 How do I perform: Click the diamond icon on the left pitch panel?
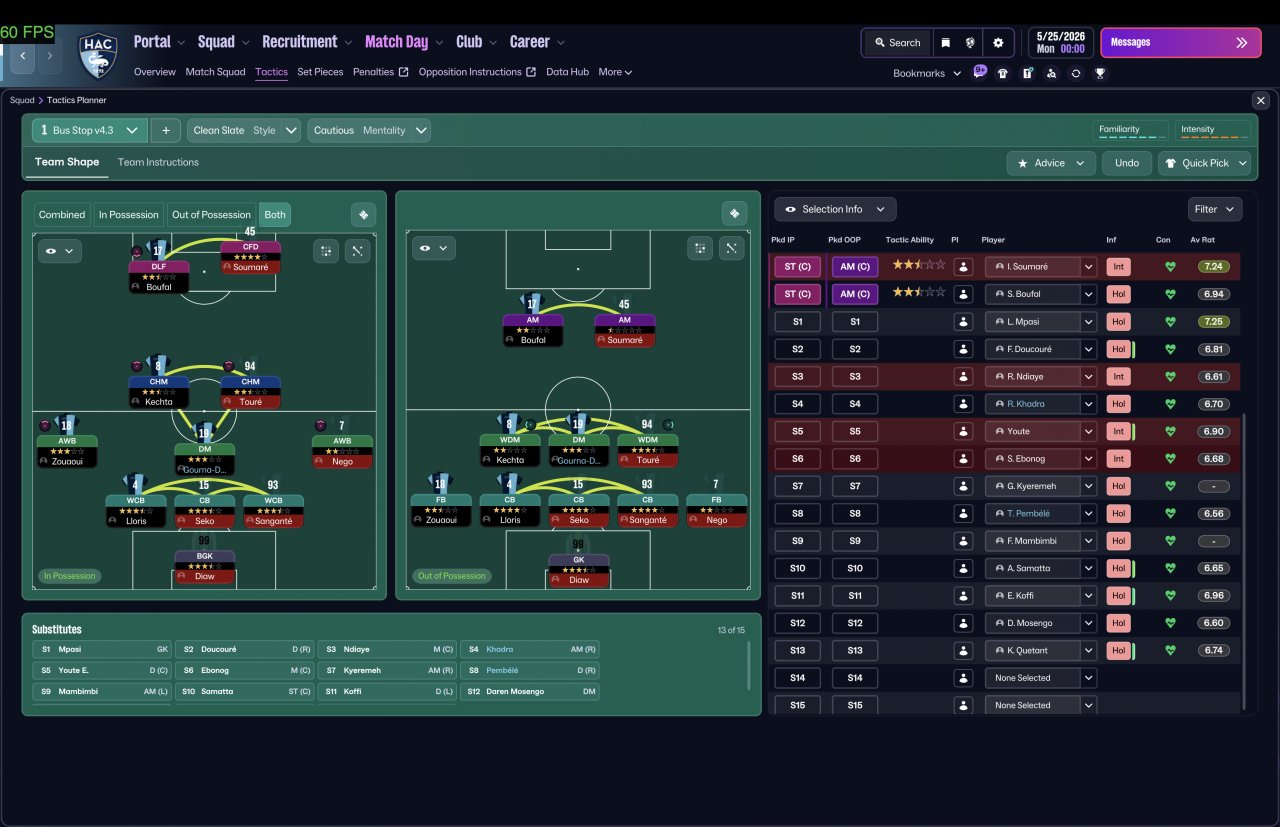[363, 214]
